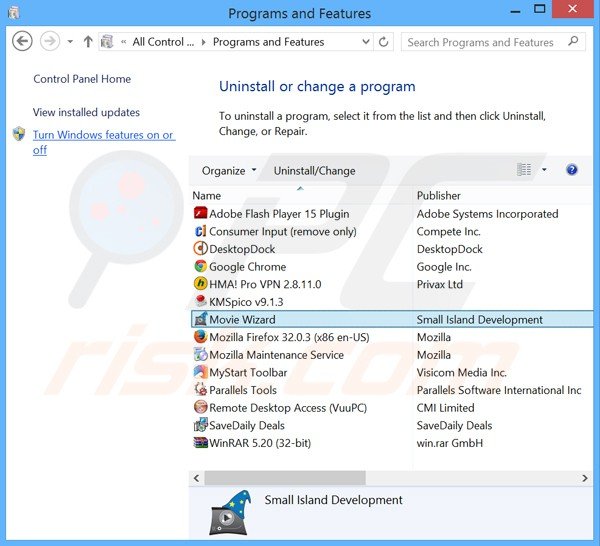Viewport: 600px width, 546px height.
Task: Click the DesktopDock program icon
Action: pyautogui.click(x=201, y=248)
